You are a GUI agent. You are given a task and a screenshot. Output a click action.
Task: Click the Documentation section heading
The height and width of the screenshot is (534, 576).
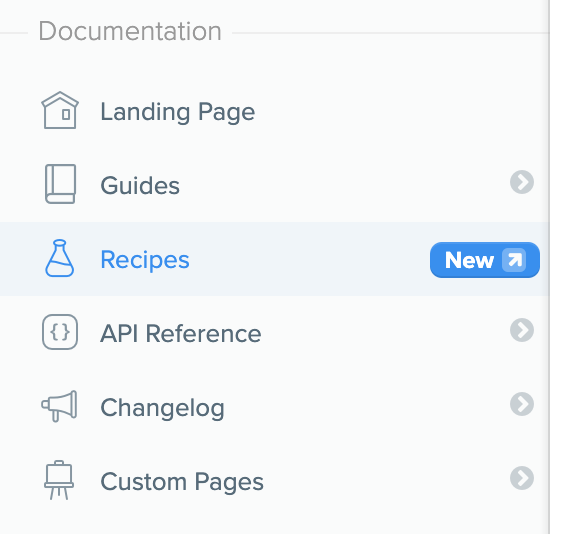pos(130,31)
